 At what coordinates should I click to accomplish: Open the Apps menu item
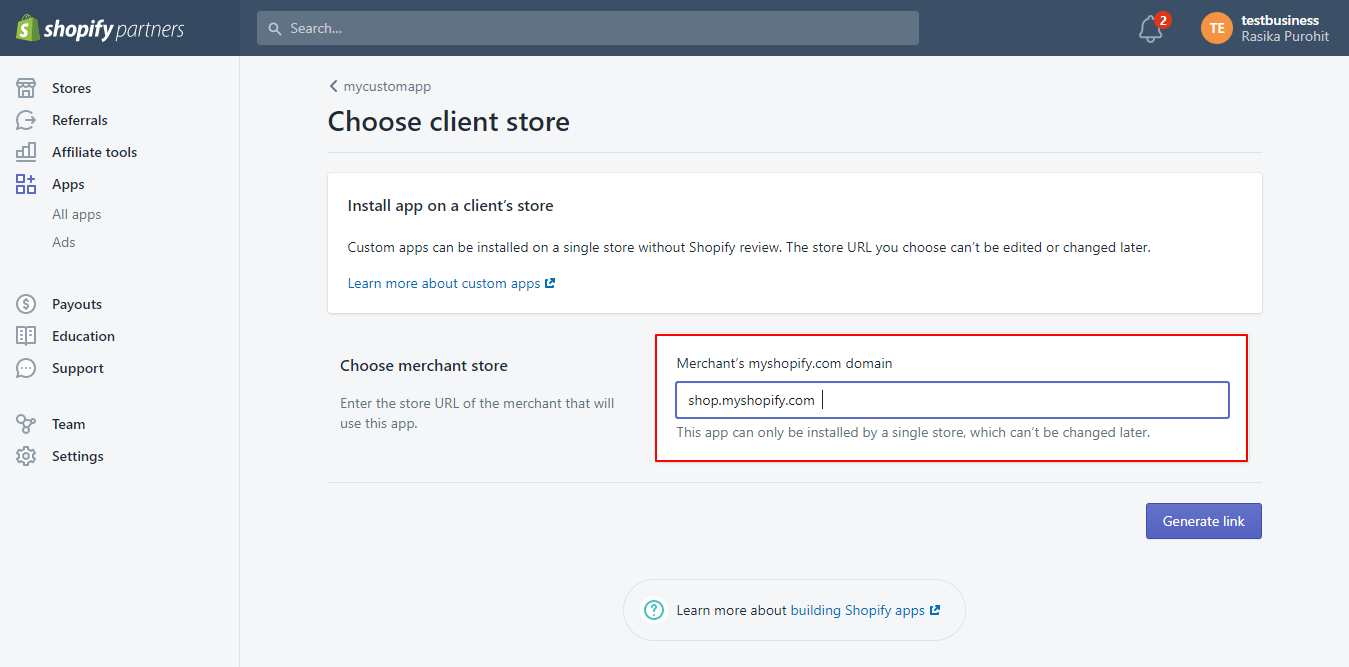coord(68,184)
